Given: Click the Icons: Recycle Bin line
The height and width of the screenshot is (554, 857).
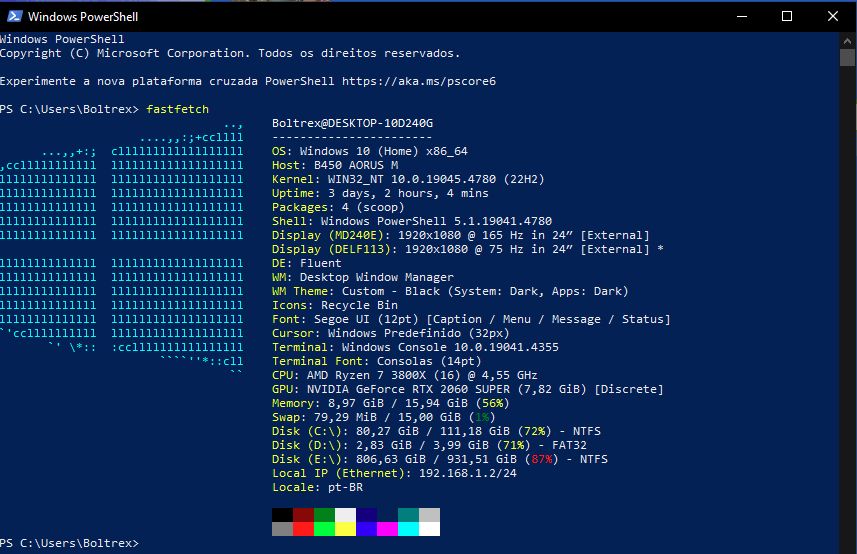Looking at the screenshot, I should click(335, 305).
